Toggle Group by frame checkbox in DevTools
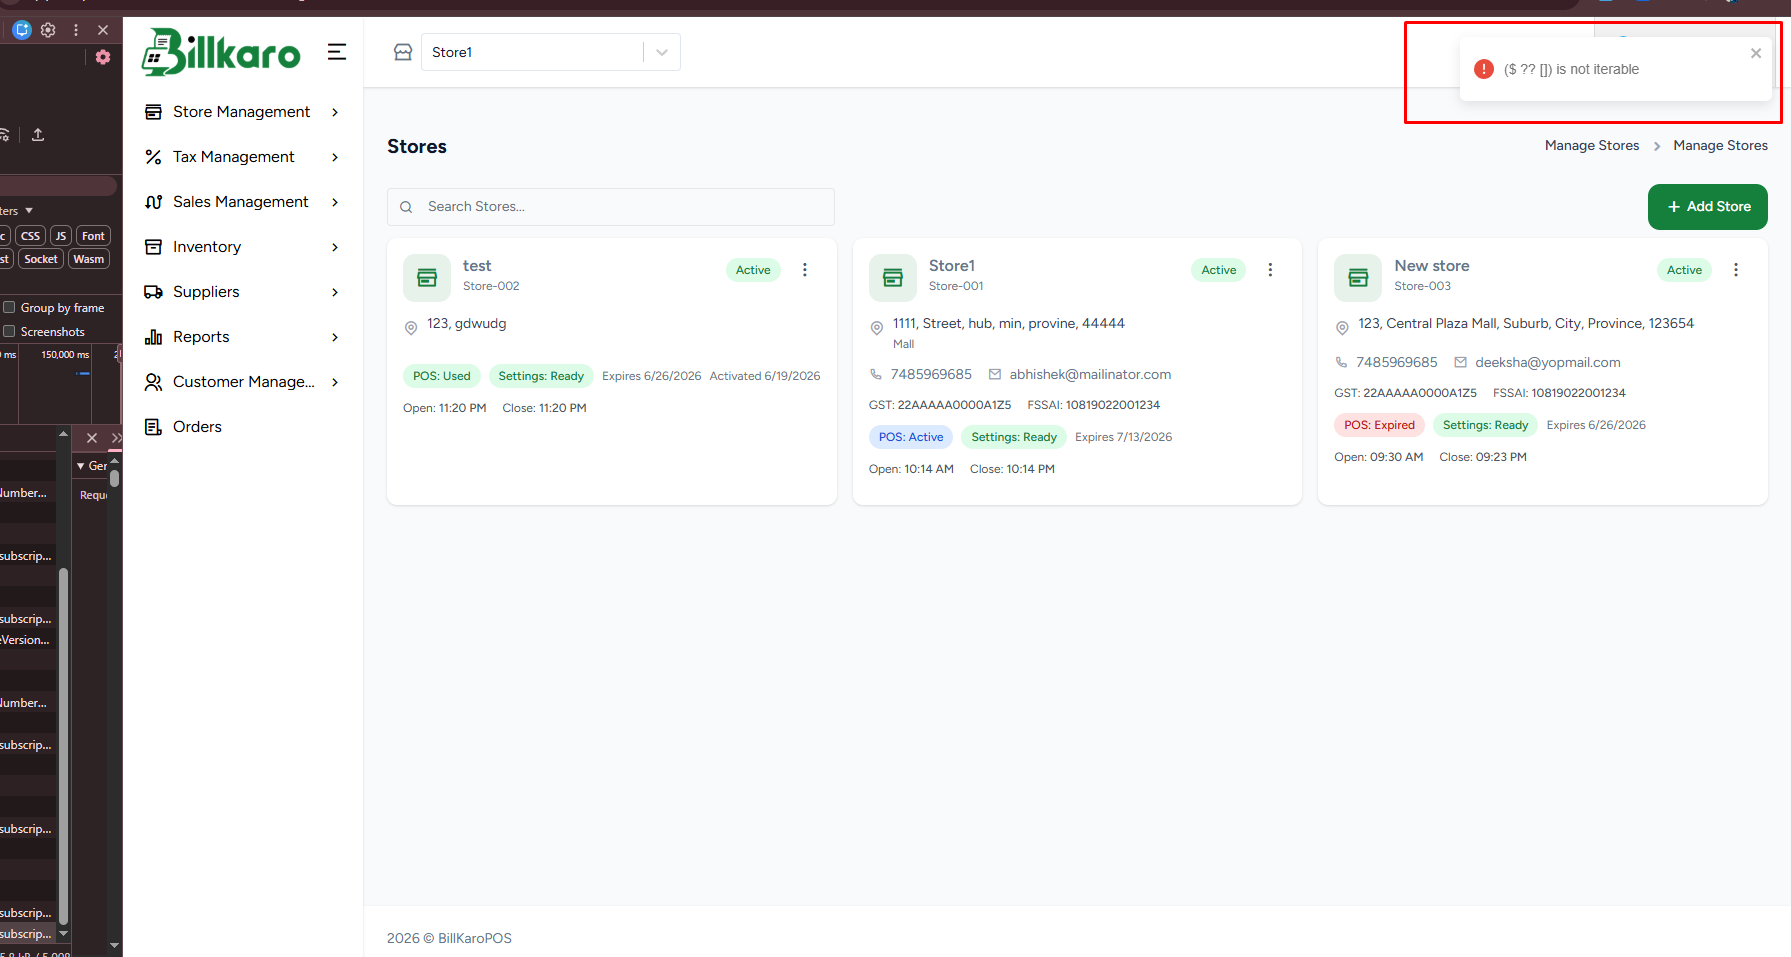This screenshot has width=1791, height=957. coord(9,308)
